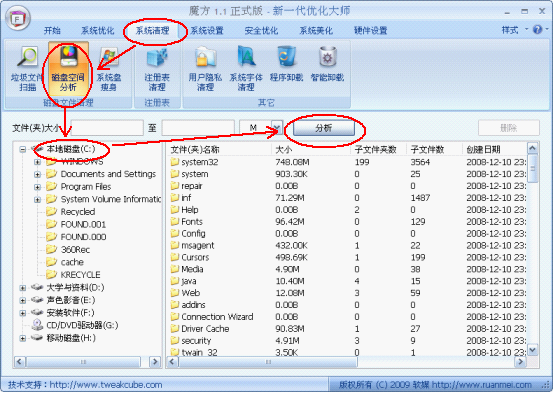Click the CD/DVD驱动器(G:) drive icon
Viewport: 554px width, 393px height.
[x=37, y=325]
